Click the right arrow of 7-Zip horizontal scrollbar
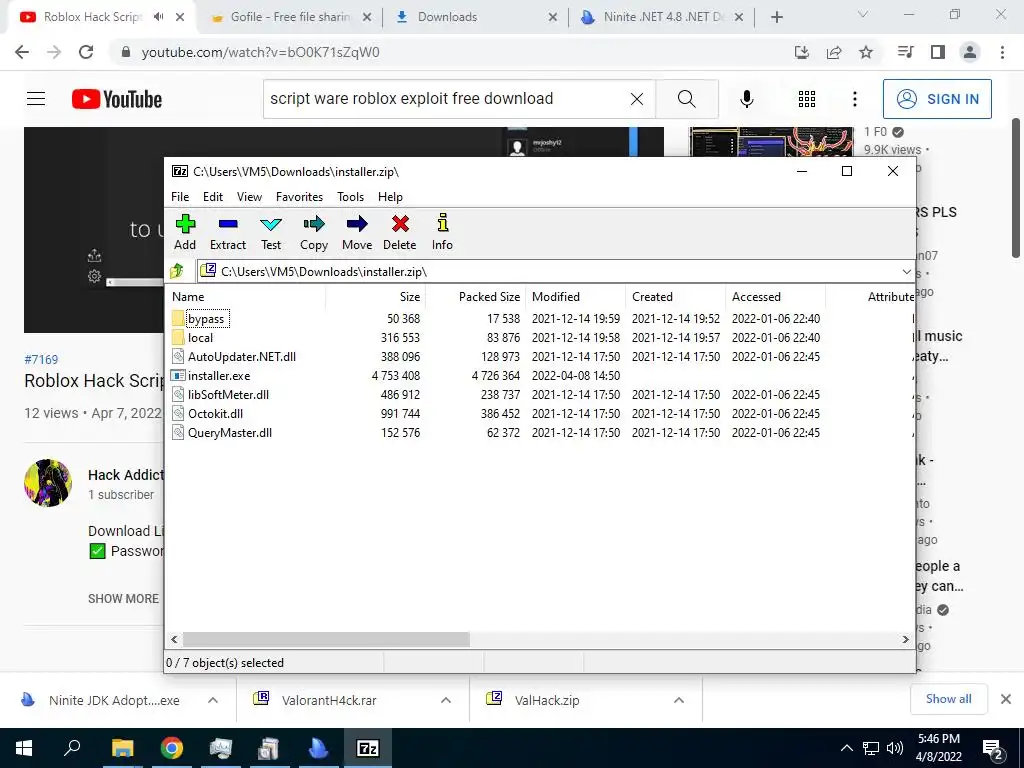Viewport: 1024px width, 768px height. click(905, 639)
